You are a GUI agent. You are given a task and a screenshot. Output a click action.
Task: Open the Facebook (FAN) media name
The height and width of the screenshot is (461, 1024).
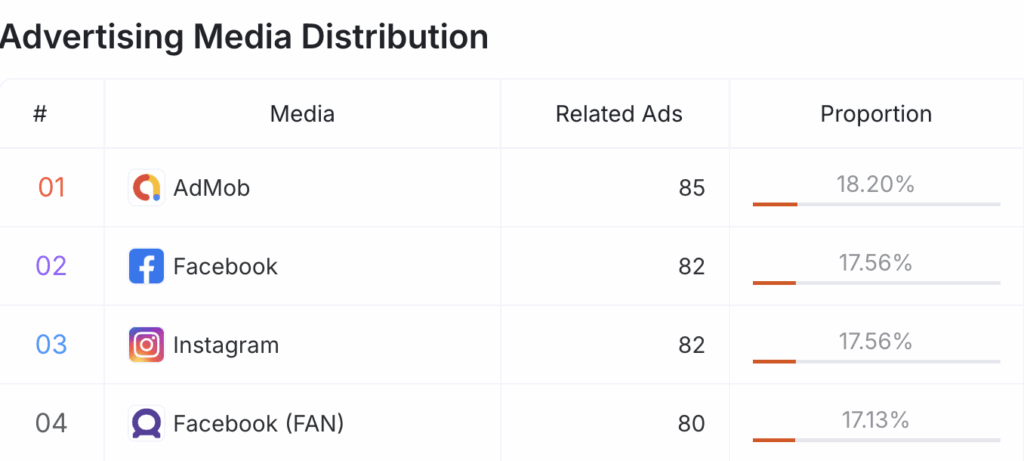(x=259, y=424)
